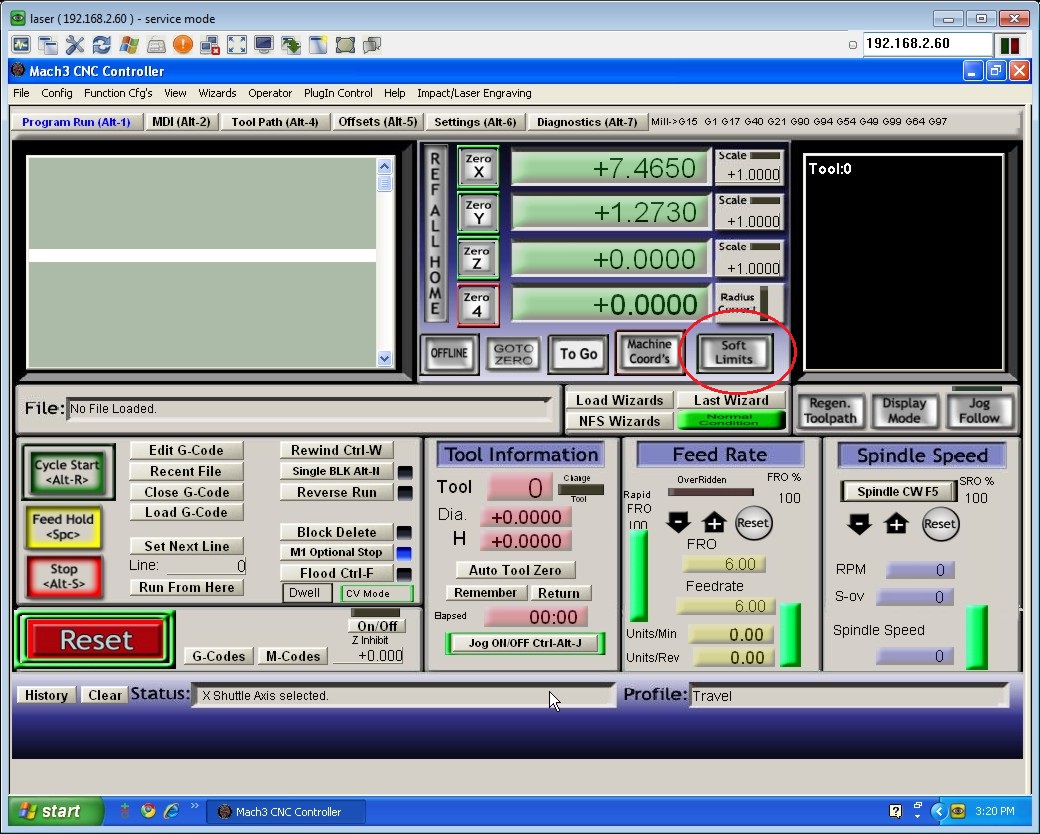The width and height of the screenshot is (1040, 834).
Task: Toggle Reverse Run
Action: 336,492
